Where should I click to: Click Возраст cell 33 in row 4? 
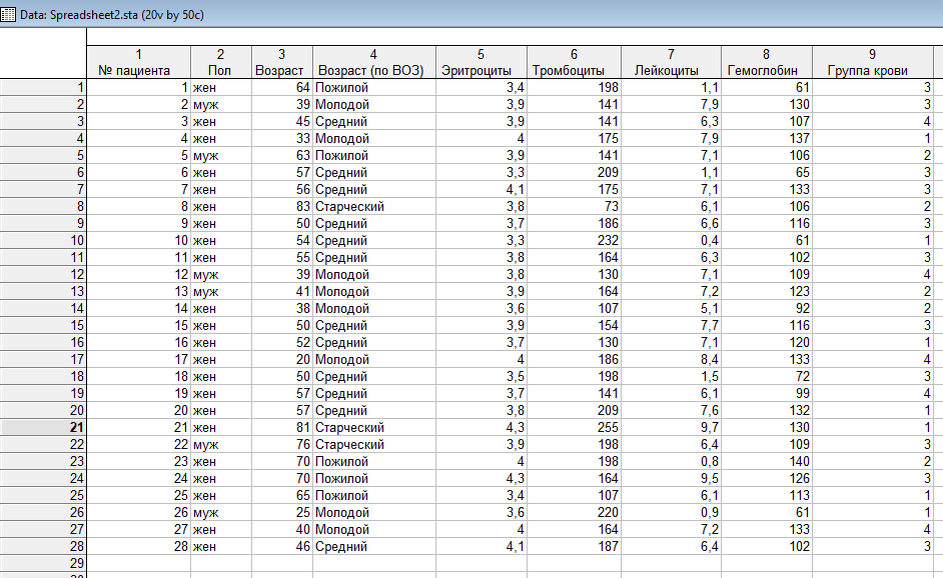coord(281,138)
